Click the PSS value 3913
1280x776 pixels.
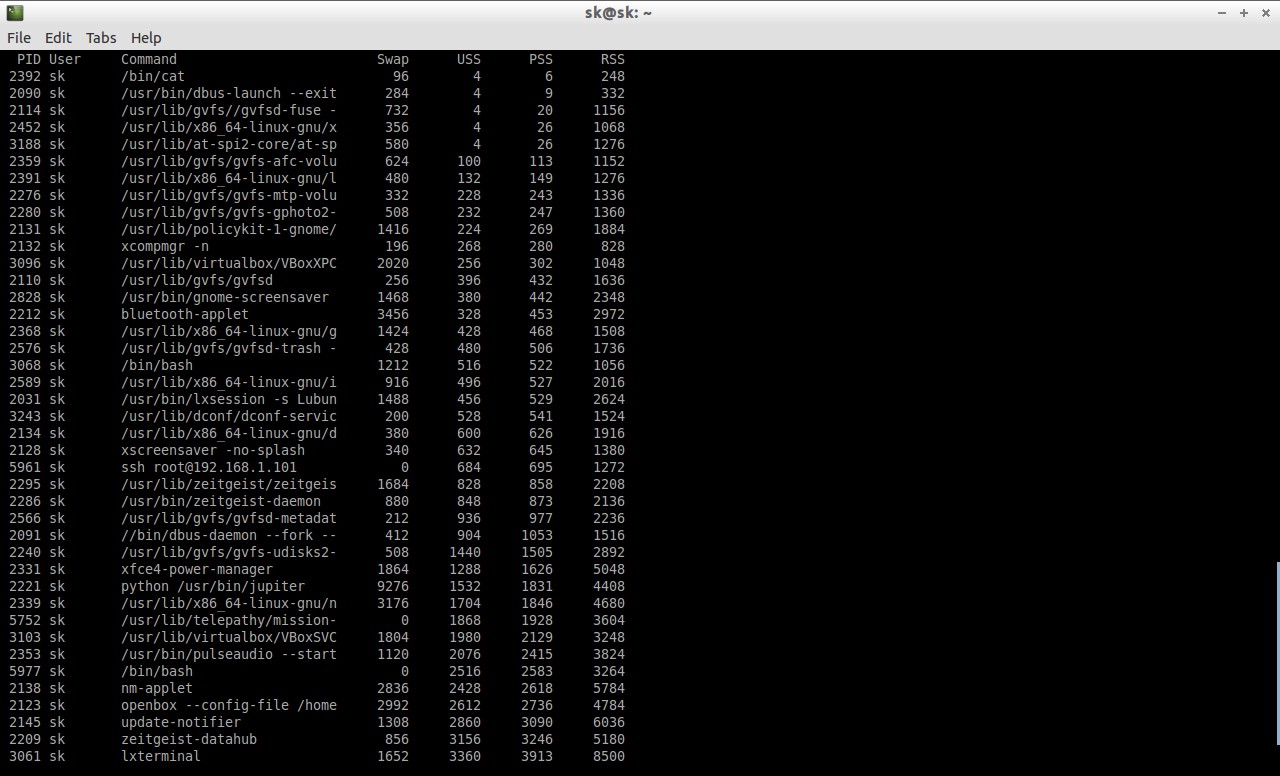pyautogui.click(x=537, y=756)
